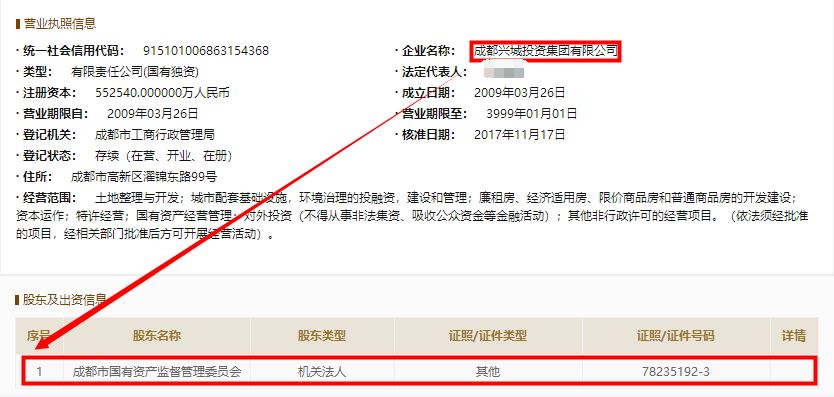This screenshot has height=397, width=834.
Task: Click the row number 1 cell
Action: coord(39,371)
